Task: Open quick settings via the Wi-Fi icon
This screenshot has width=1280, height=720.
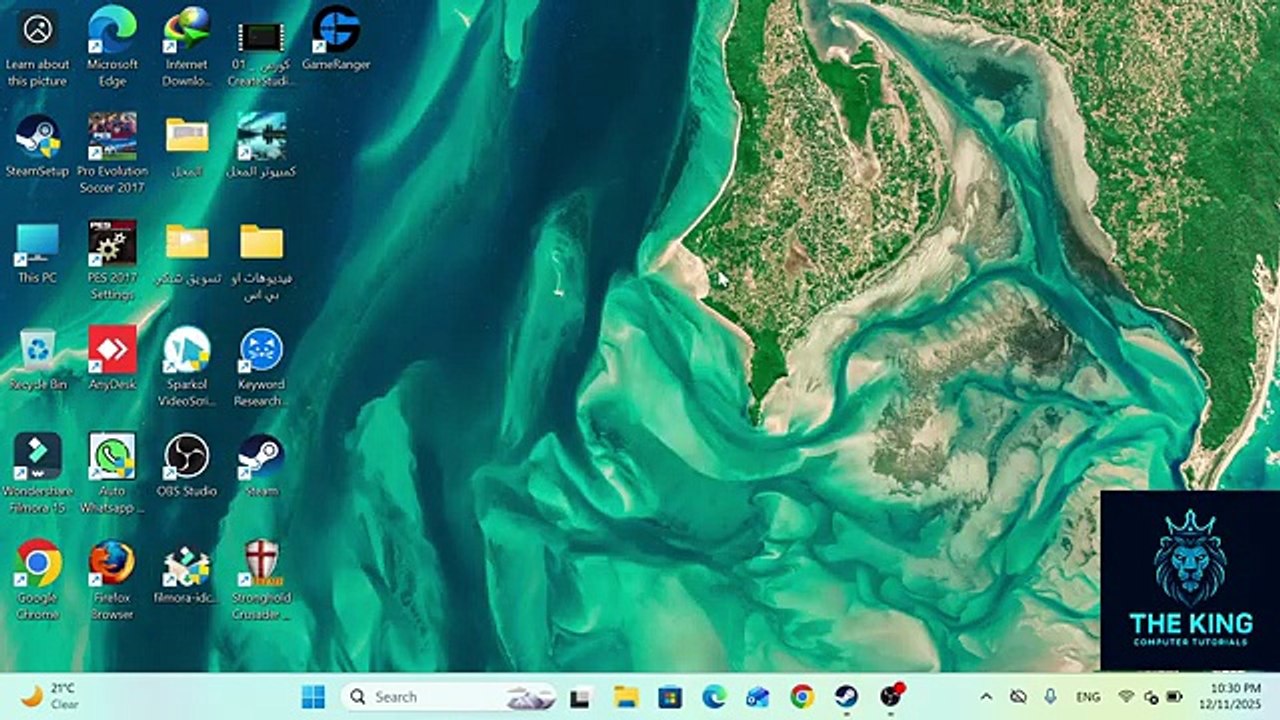Action: click(x=1126, y=697)
